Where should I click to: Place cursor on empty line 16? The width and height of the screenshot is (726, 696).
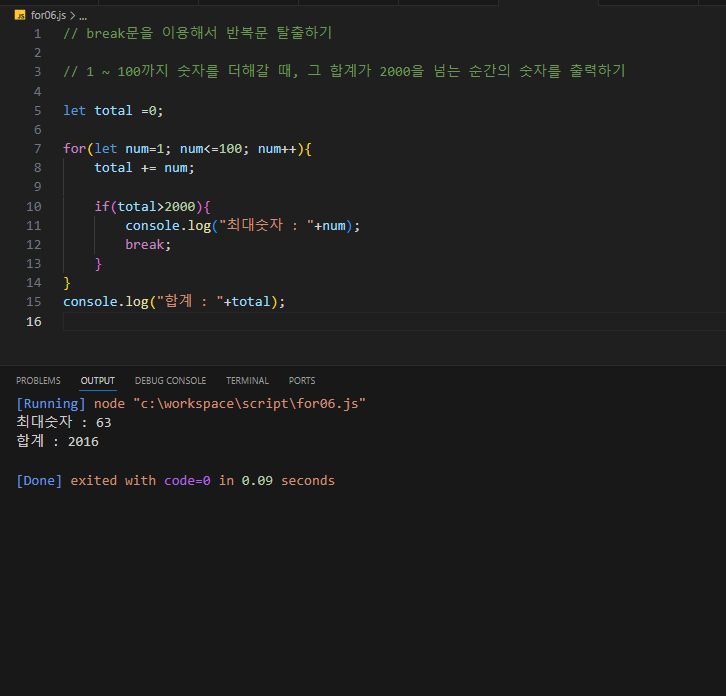point(394,321)
